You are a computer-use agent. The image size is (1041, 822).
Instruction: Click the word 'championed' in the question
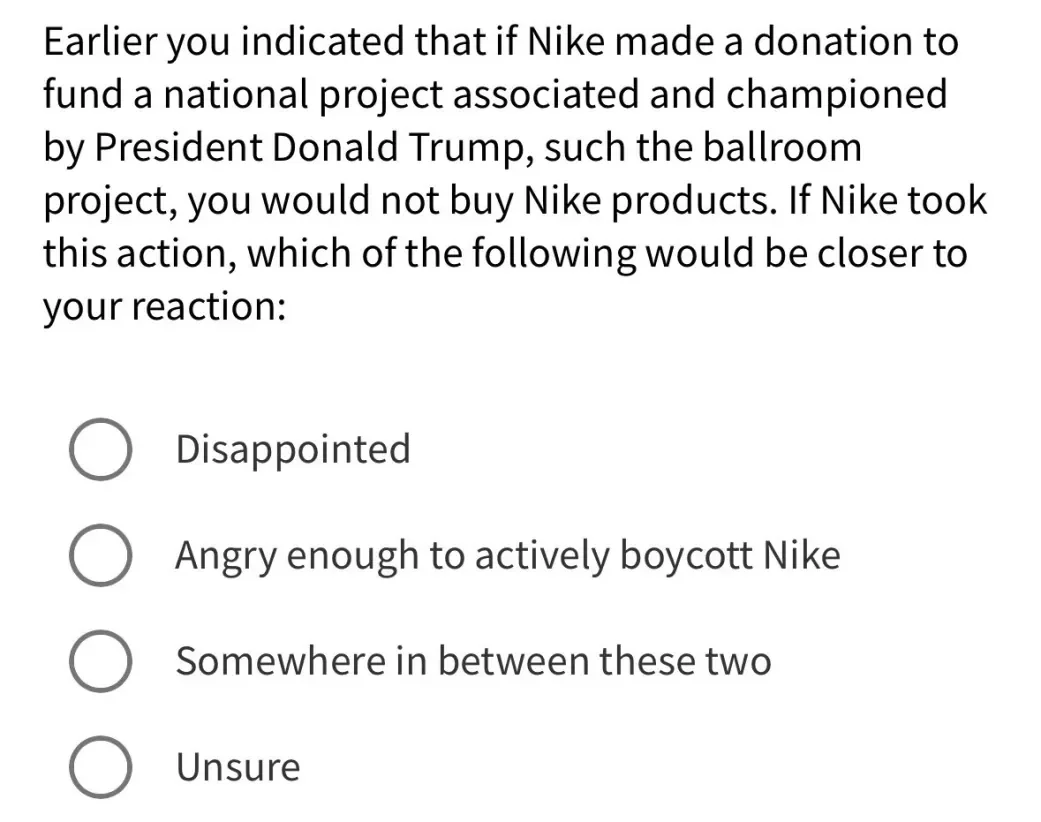837,94
